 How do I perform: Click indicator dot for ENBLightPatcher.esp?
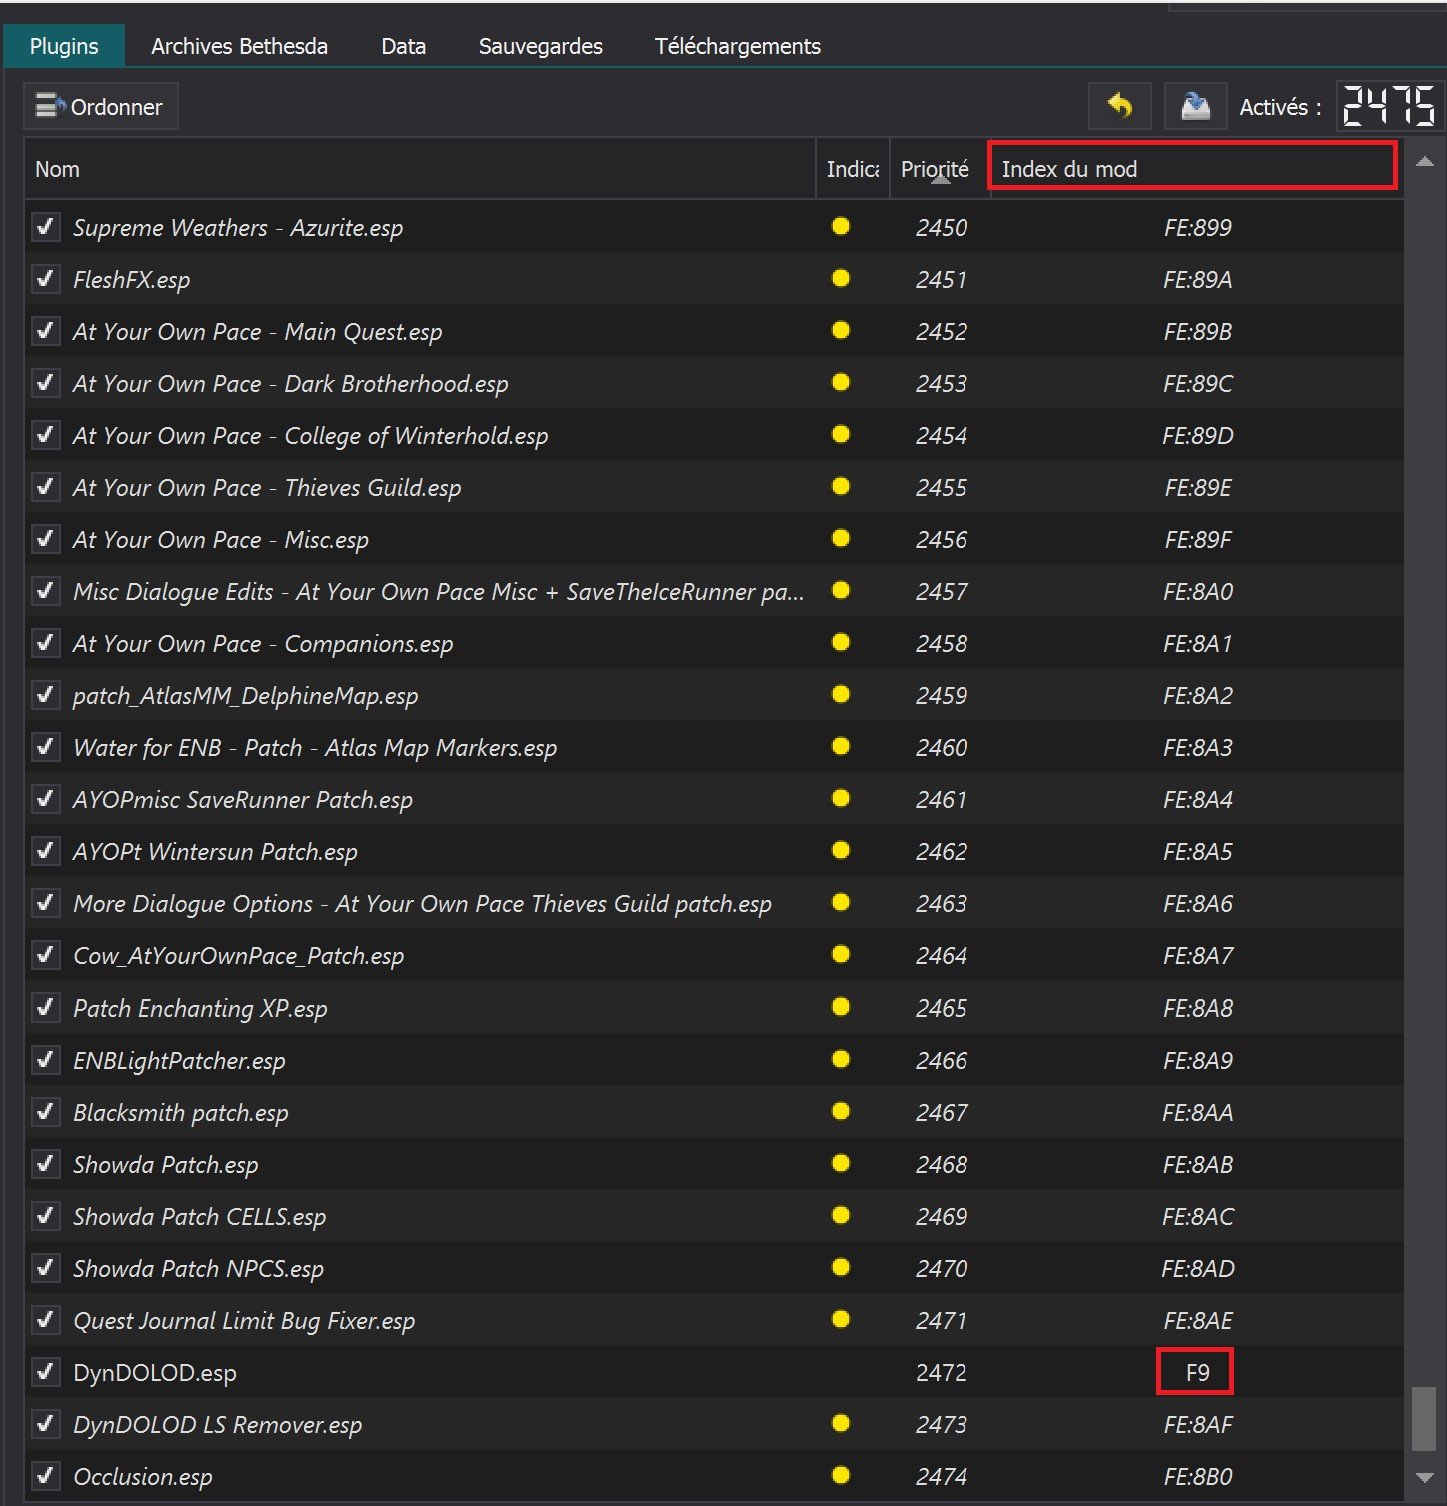pos(841,1059)
